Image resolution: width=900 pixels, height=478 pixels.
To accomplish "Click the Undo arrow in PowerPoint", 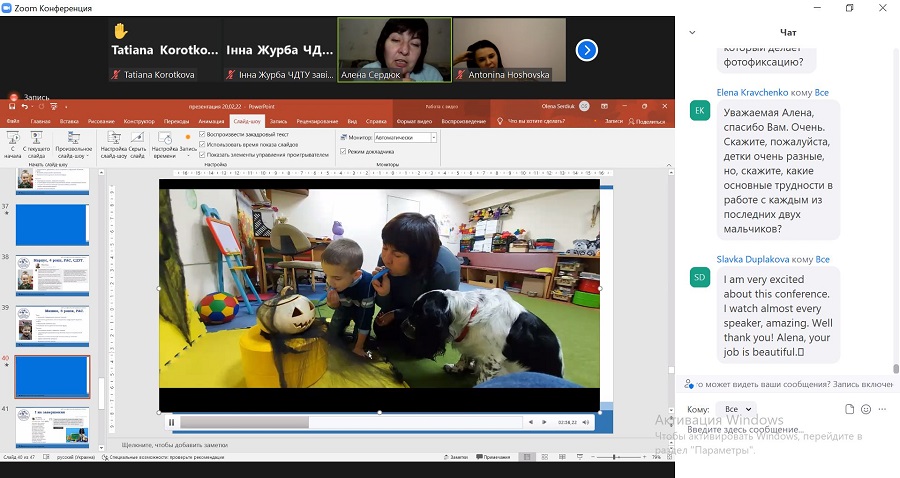I will 25,106.
